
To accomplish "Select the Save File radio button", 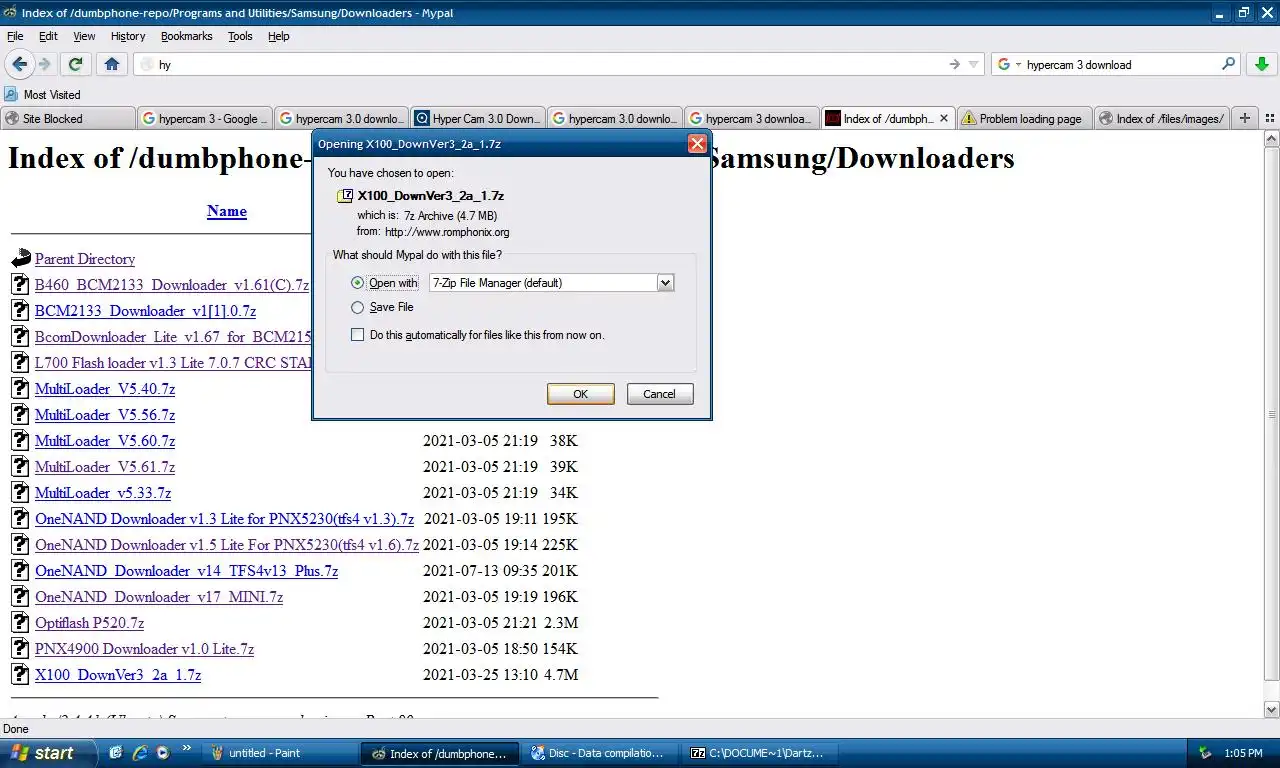I will pyautogui.click(x=358, y=307).
